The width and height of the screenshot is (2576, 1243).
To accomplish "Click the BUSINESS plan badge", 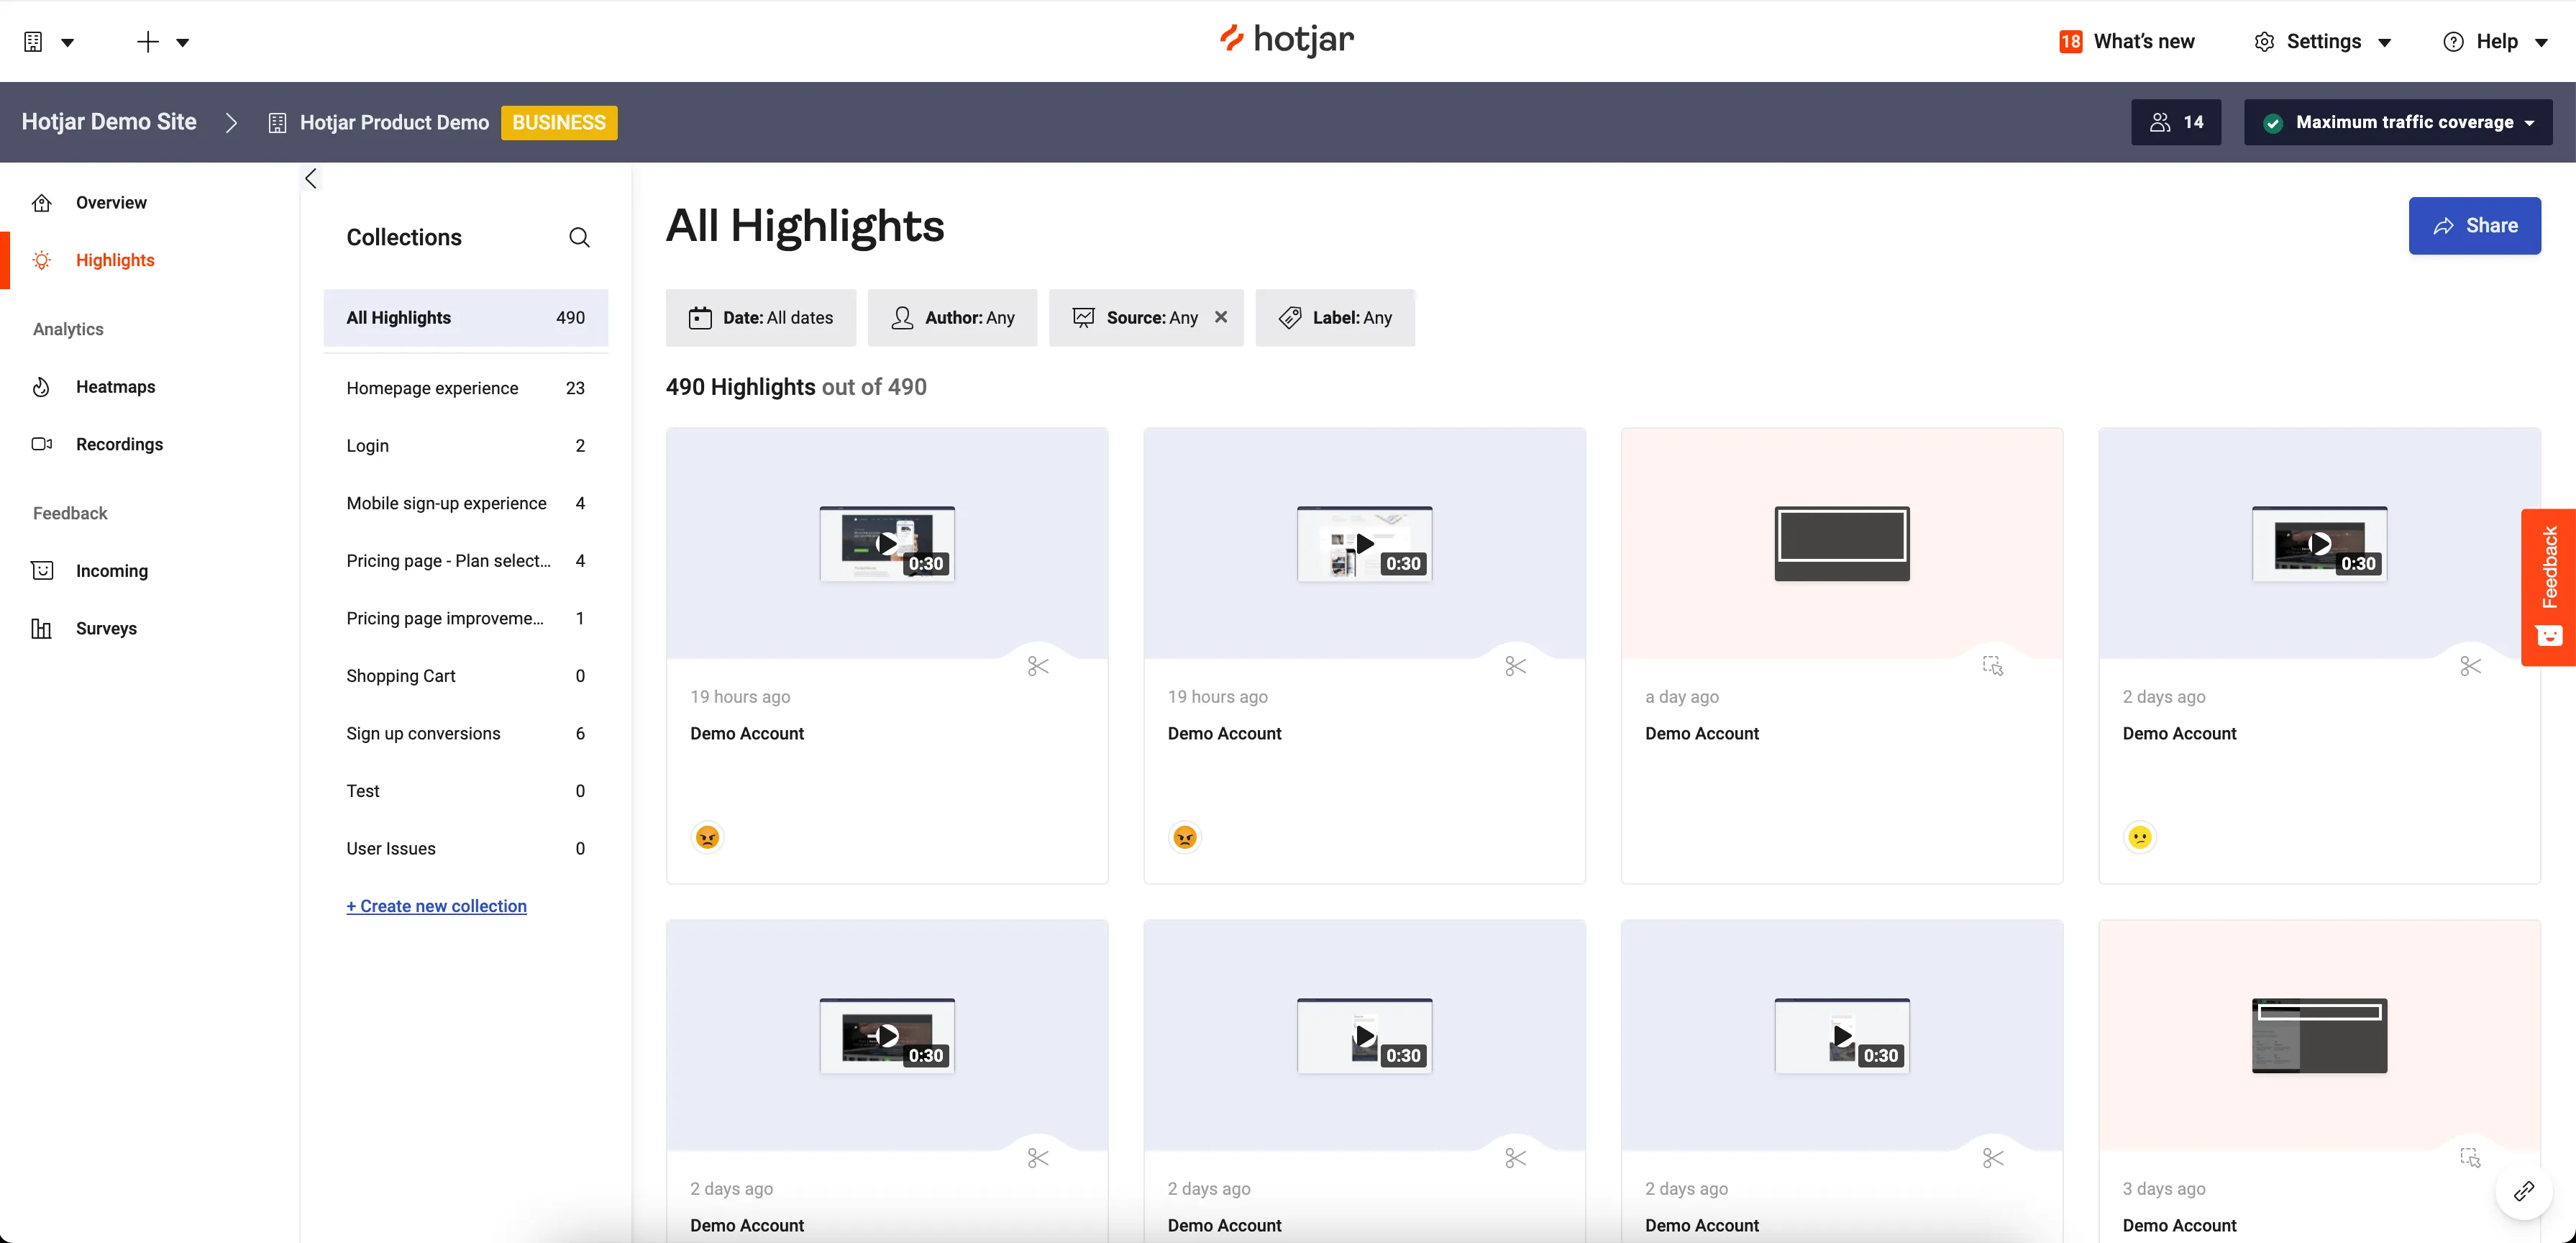I will (x=559, y=122).
